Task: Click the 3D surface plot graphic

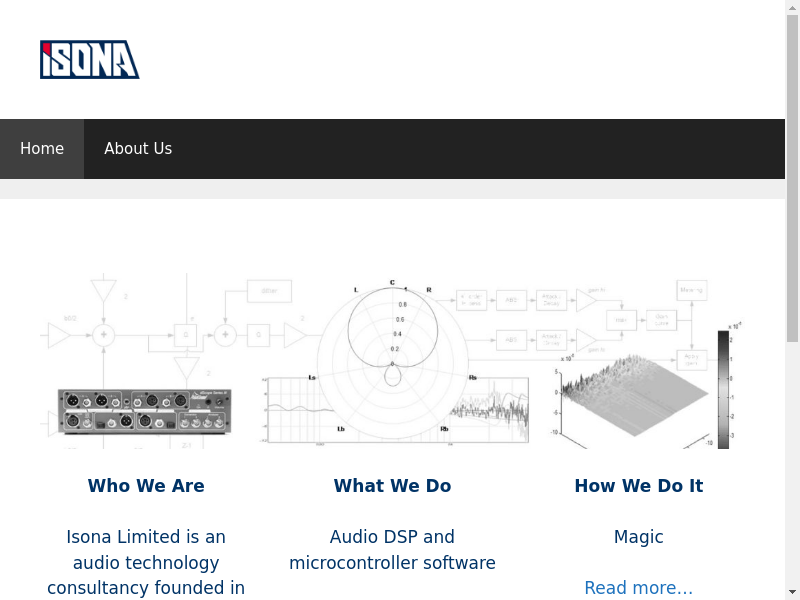Action: coord(630,395)
